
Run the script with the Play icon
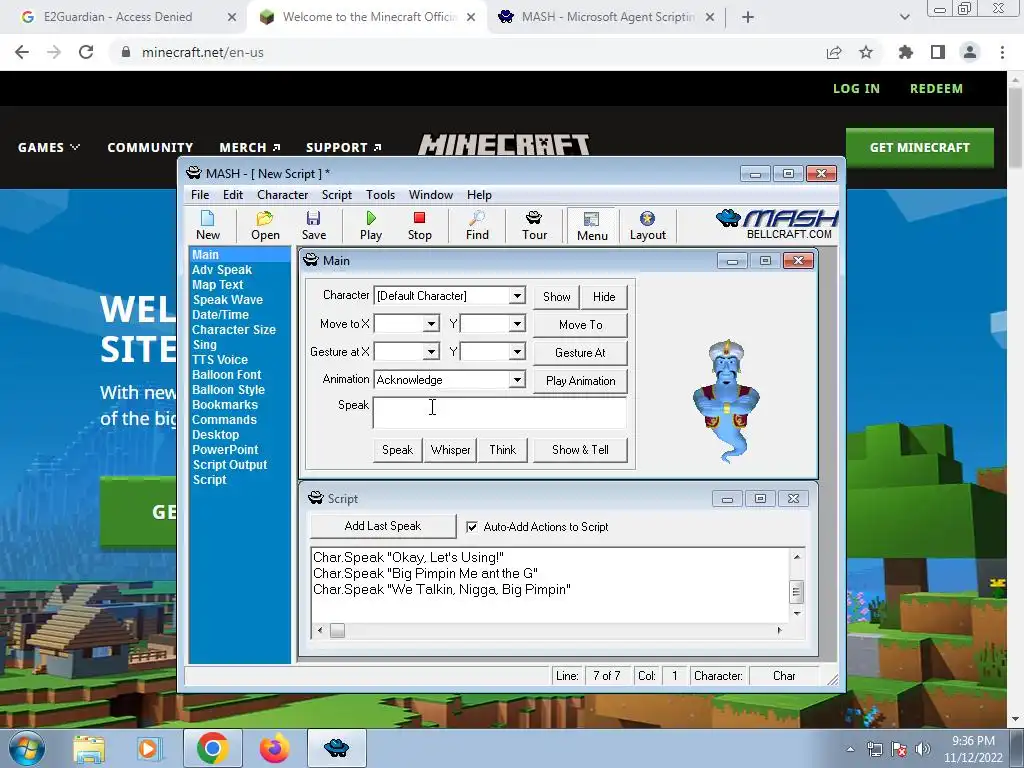tap(371, 226)
